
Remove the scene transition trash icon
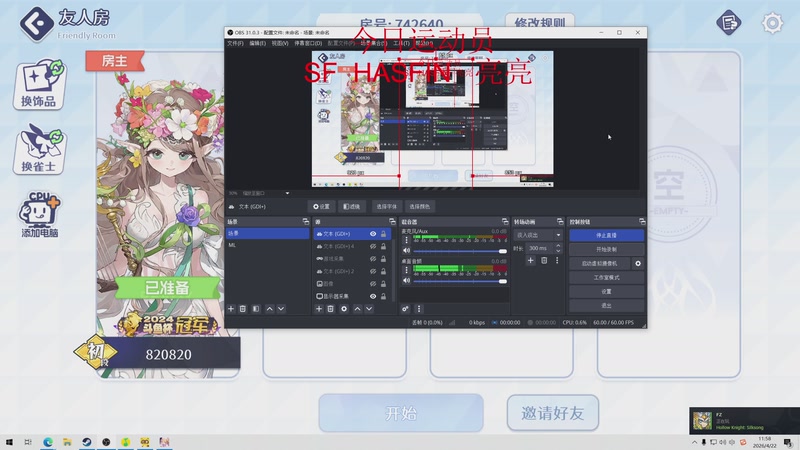544,260
